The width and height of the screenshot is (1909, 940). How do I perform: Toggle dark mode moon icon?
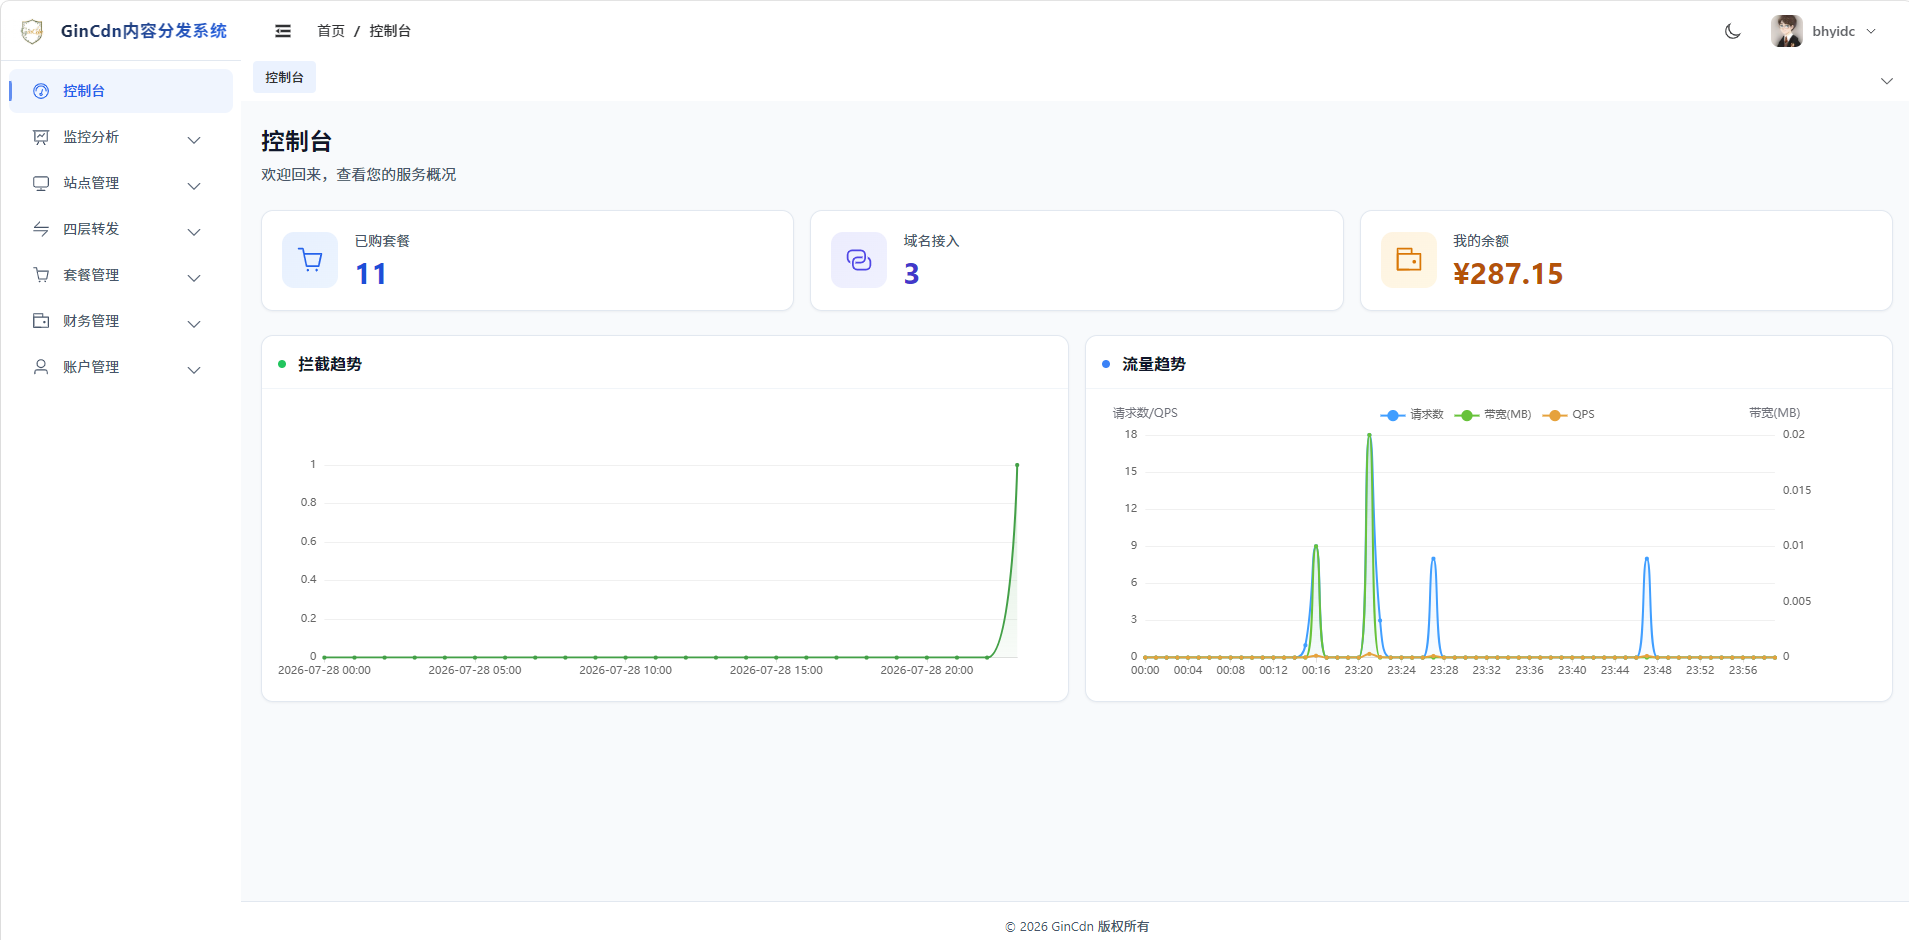[x=1733, y=31]
